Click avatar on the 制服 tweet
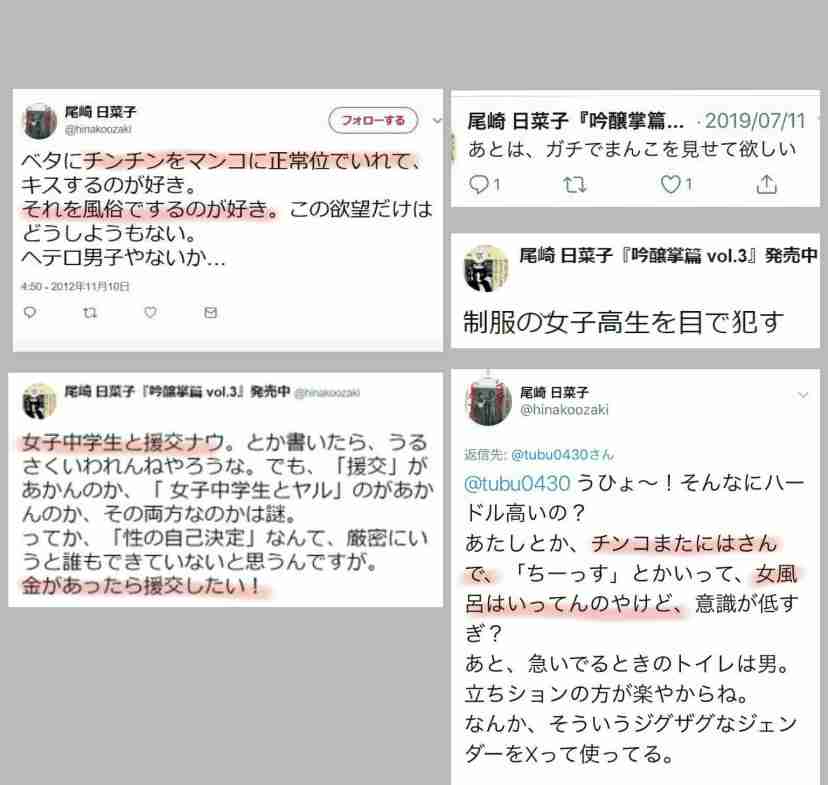The width and height of the screenshot is (828, 785). [x=485, y=268]
